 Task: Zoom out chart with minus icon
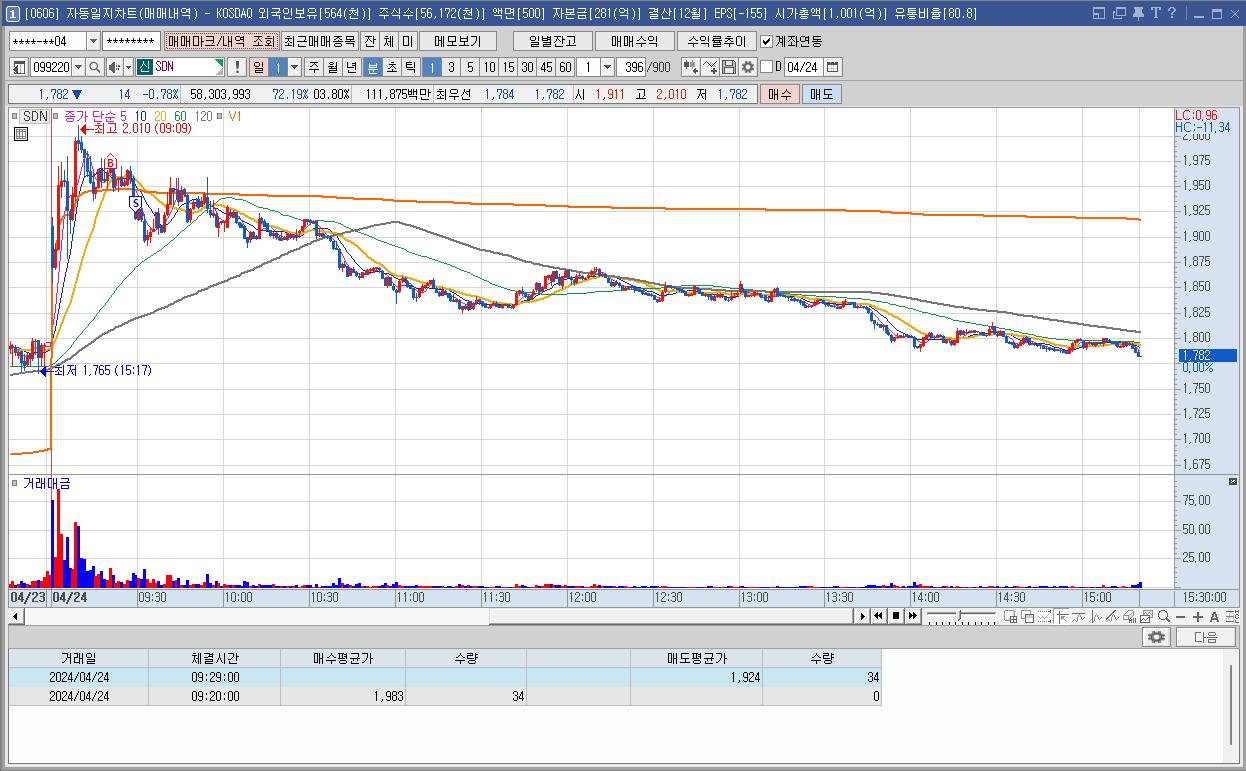(1180, 617)
